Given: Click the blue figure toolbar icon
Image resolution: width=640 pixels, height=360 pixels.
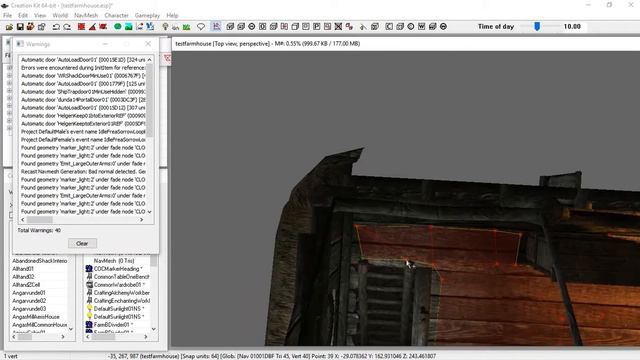Looking at the screenshot, I should pyautogui.click(x=150, y=27).
